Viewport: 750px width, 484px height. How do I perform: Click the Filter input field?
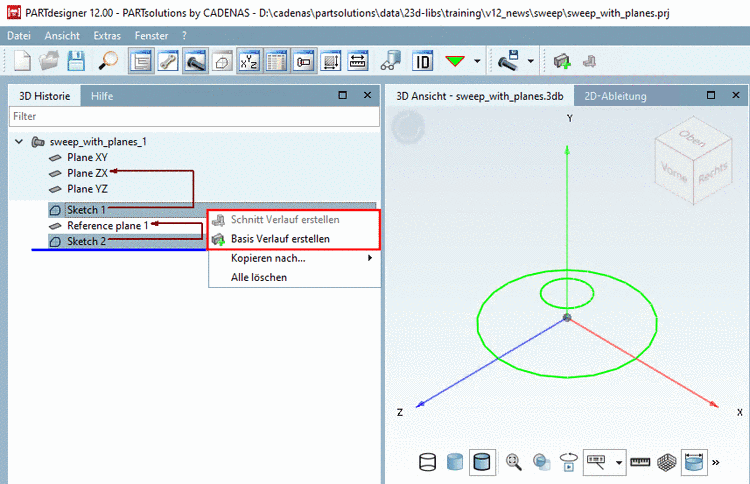click(194, 116)
